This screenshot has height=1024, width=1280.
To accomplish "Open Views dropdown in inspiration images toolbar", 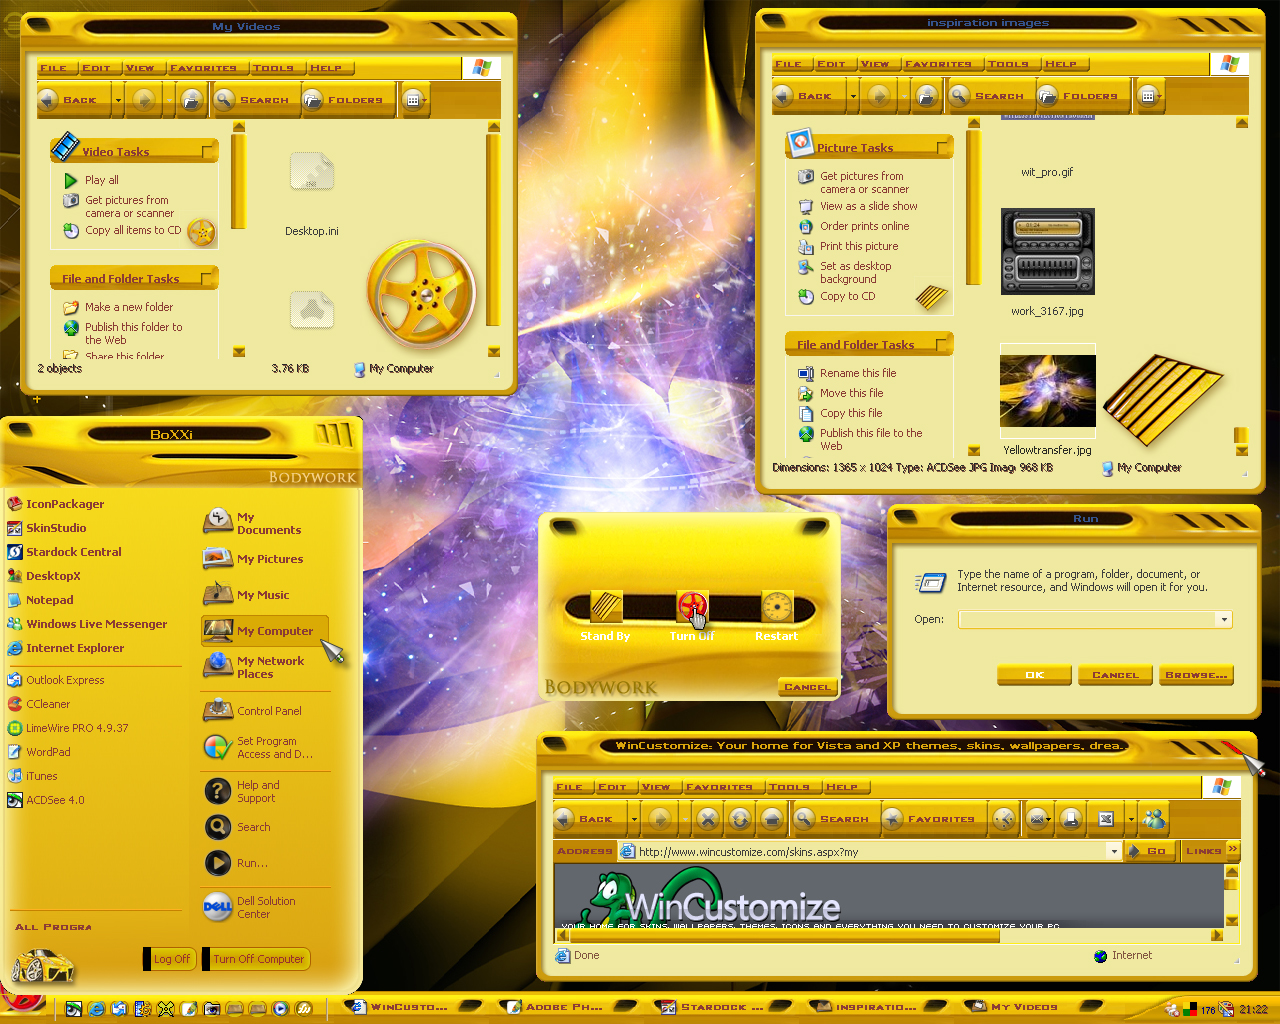I will [x=1149, y=95].
